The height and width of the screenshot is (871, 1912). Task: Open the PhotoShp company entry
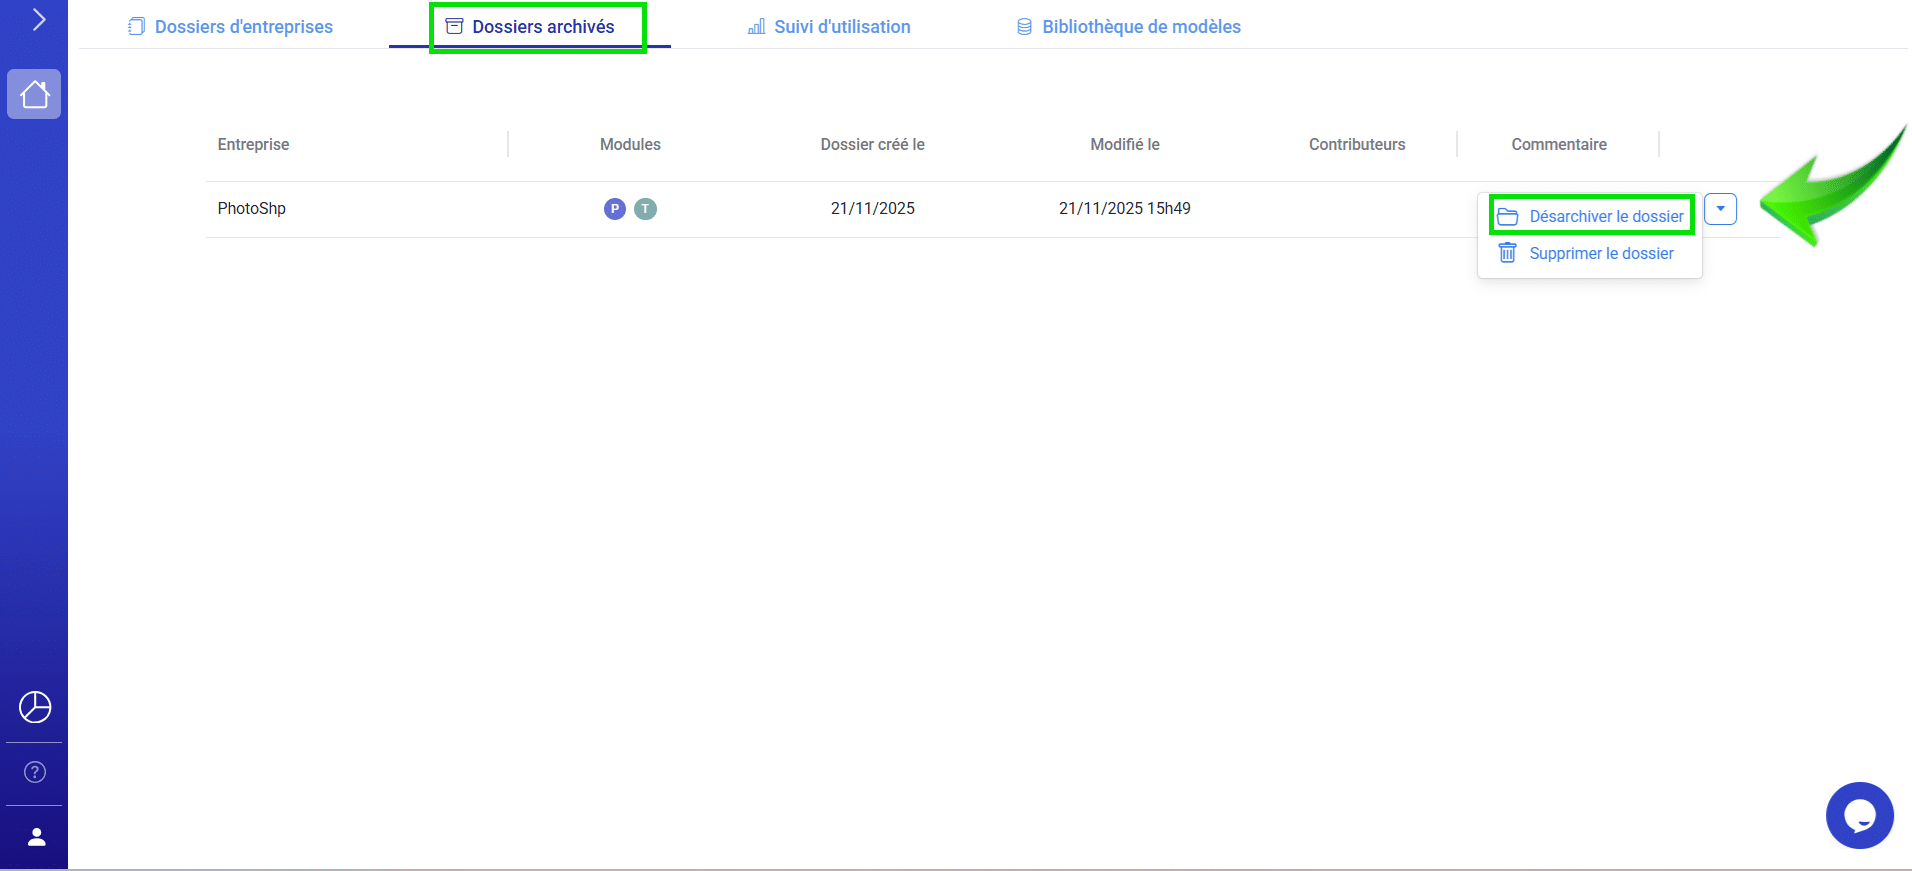point(252,209)
